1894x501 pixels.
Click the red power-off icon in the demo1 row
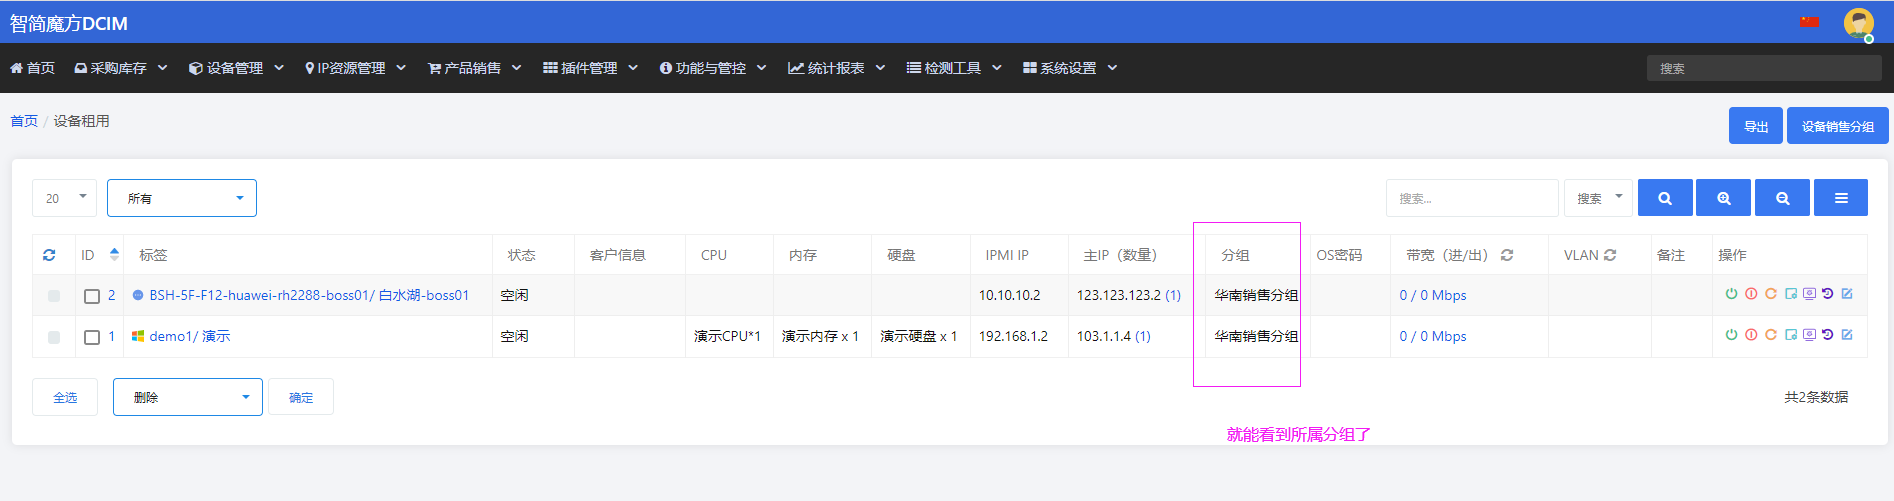[x=1751, y=335]
